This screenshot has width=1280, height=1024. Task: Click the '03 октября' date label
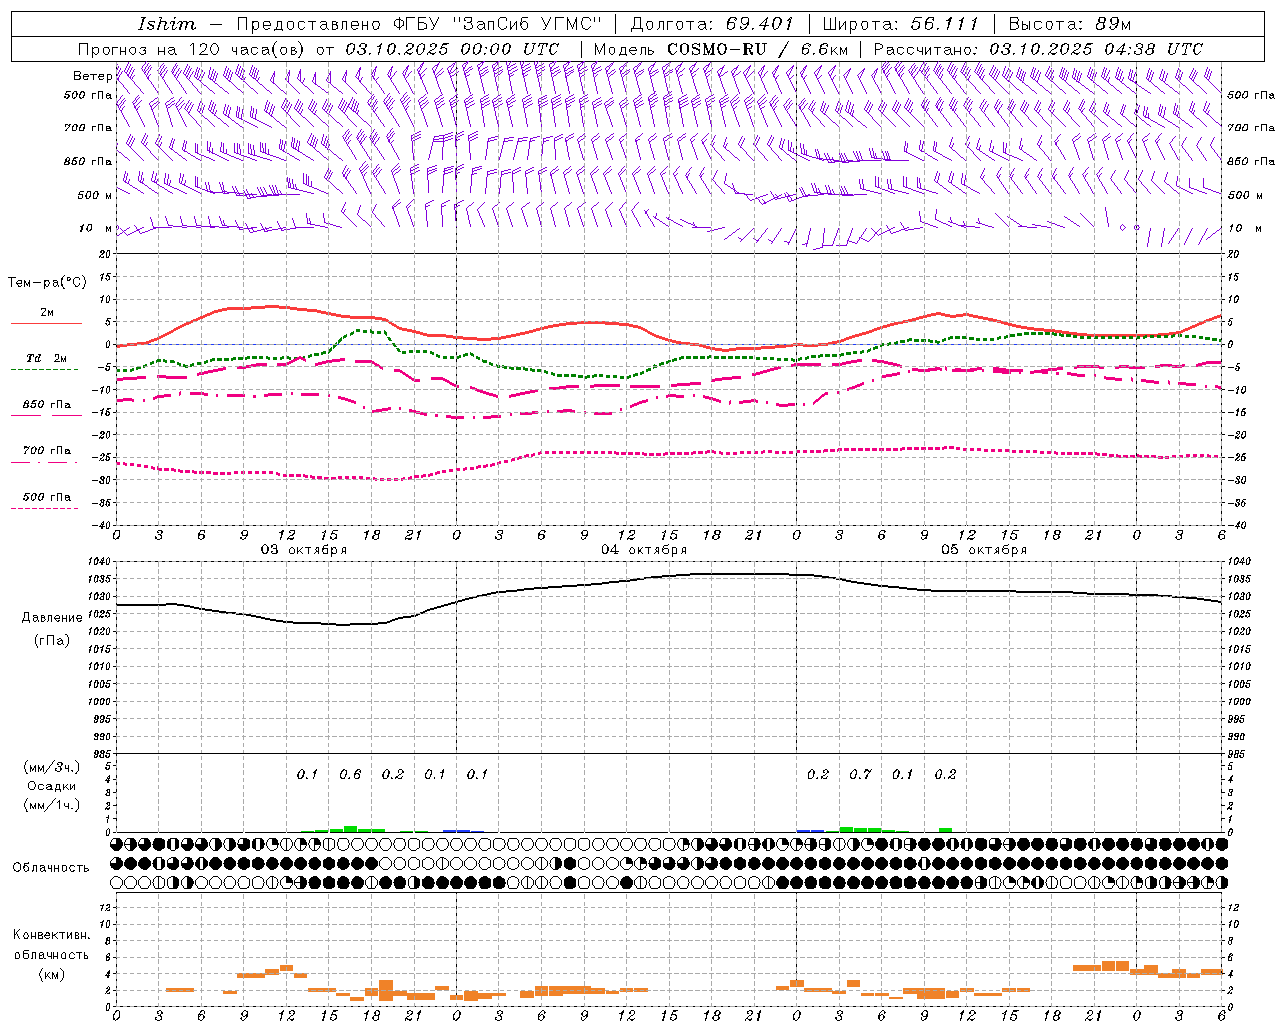(x=304, y=550)
